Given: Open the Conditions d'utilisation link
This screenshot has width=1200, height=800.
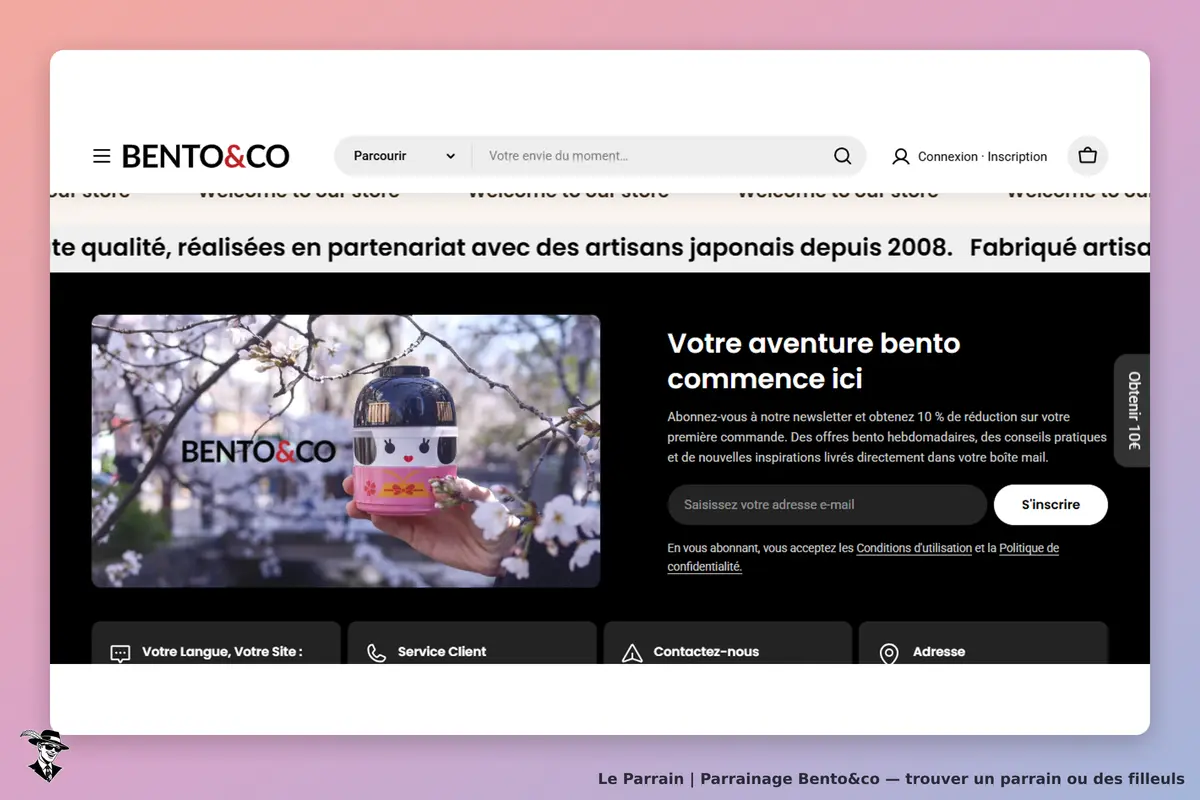Looking at the screenshot, I should pyautogui.click(x=914, y=548).
